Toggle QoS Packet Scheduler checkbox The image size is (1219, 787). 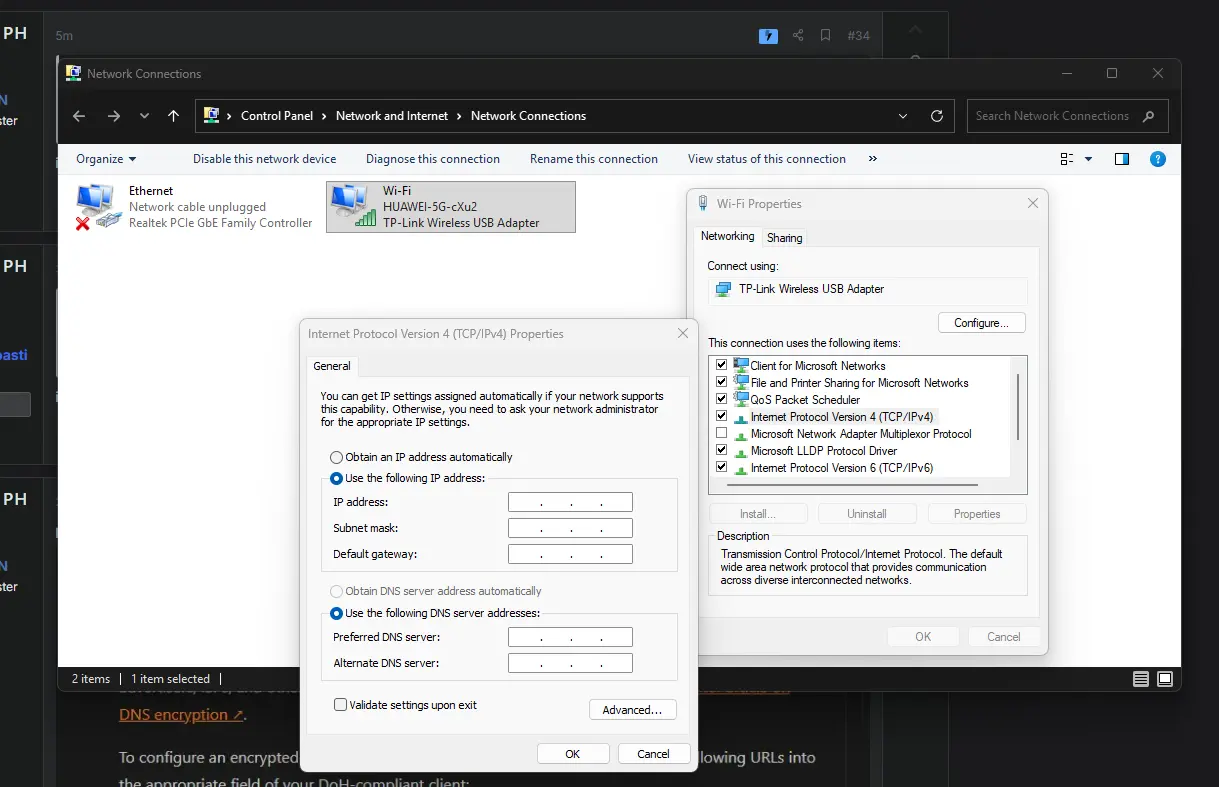click(721, 400)
